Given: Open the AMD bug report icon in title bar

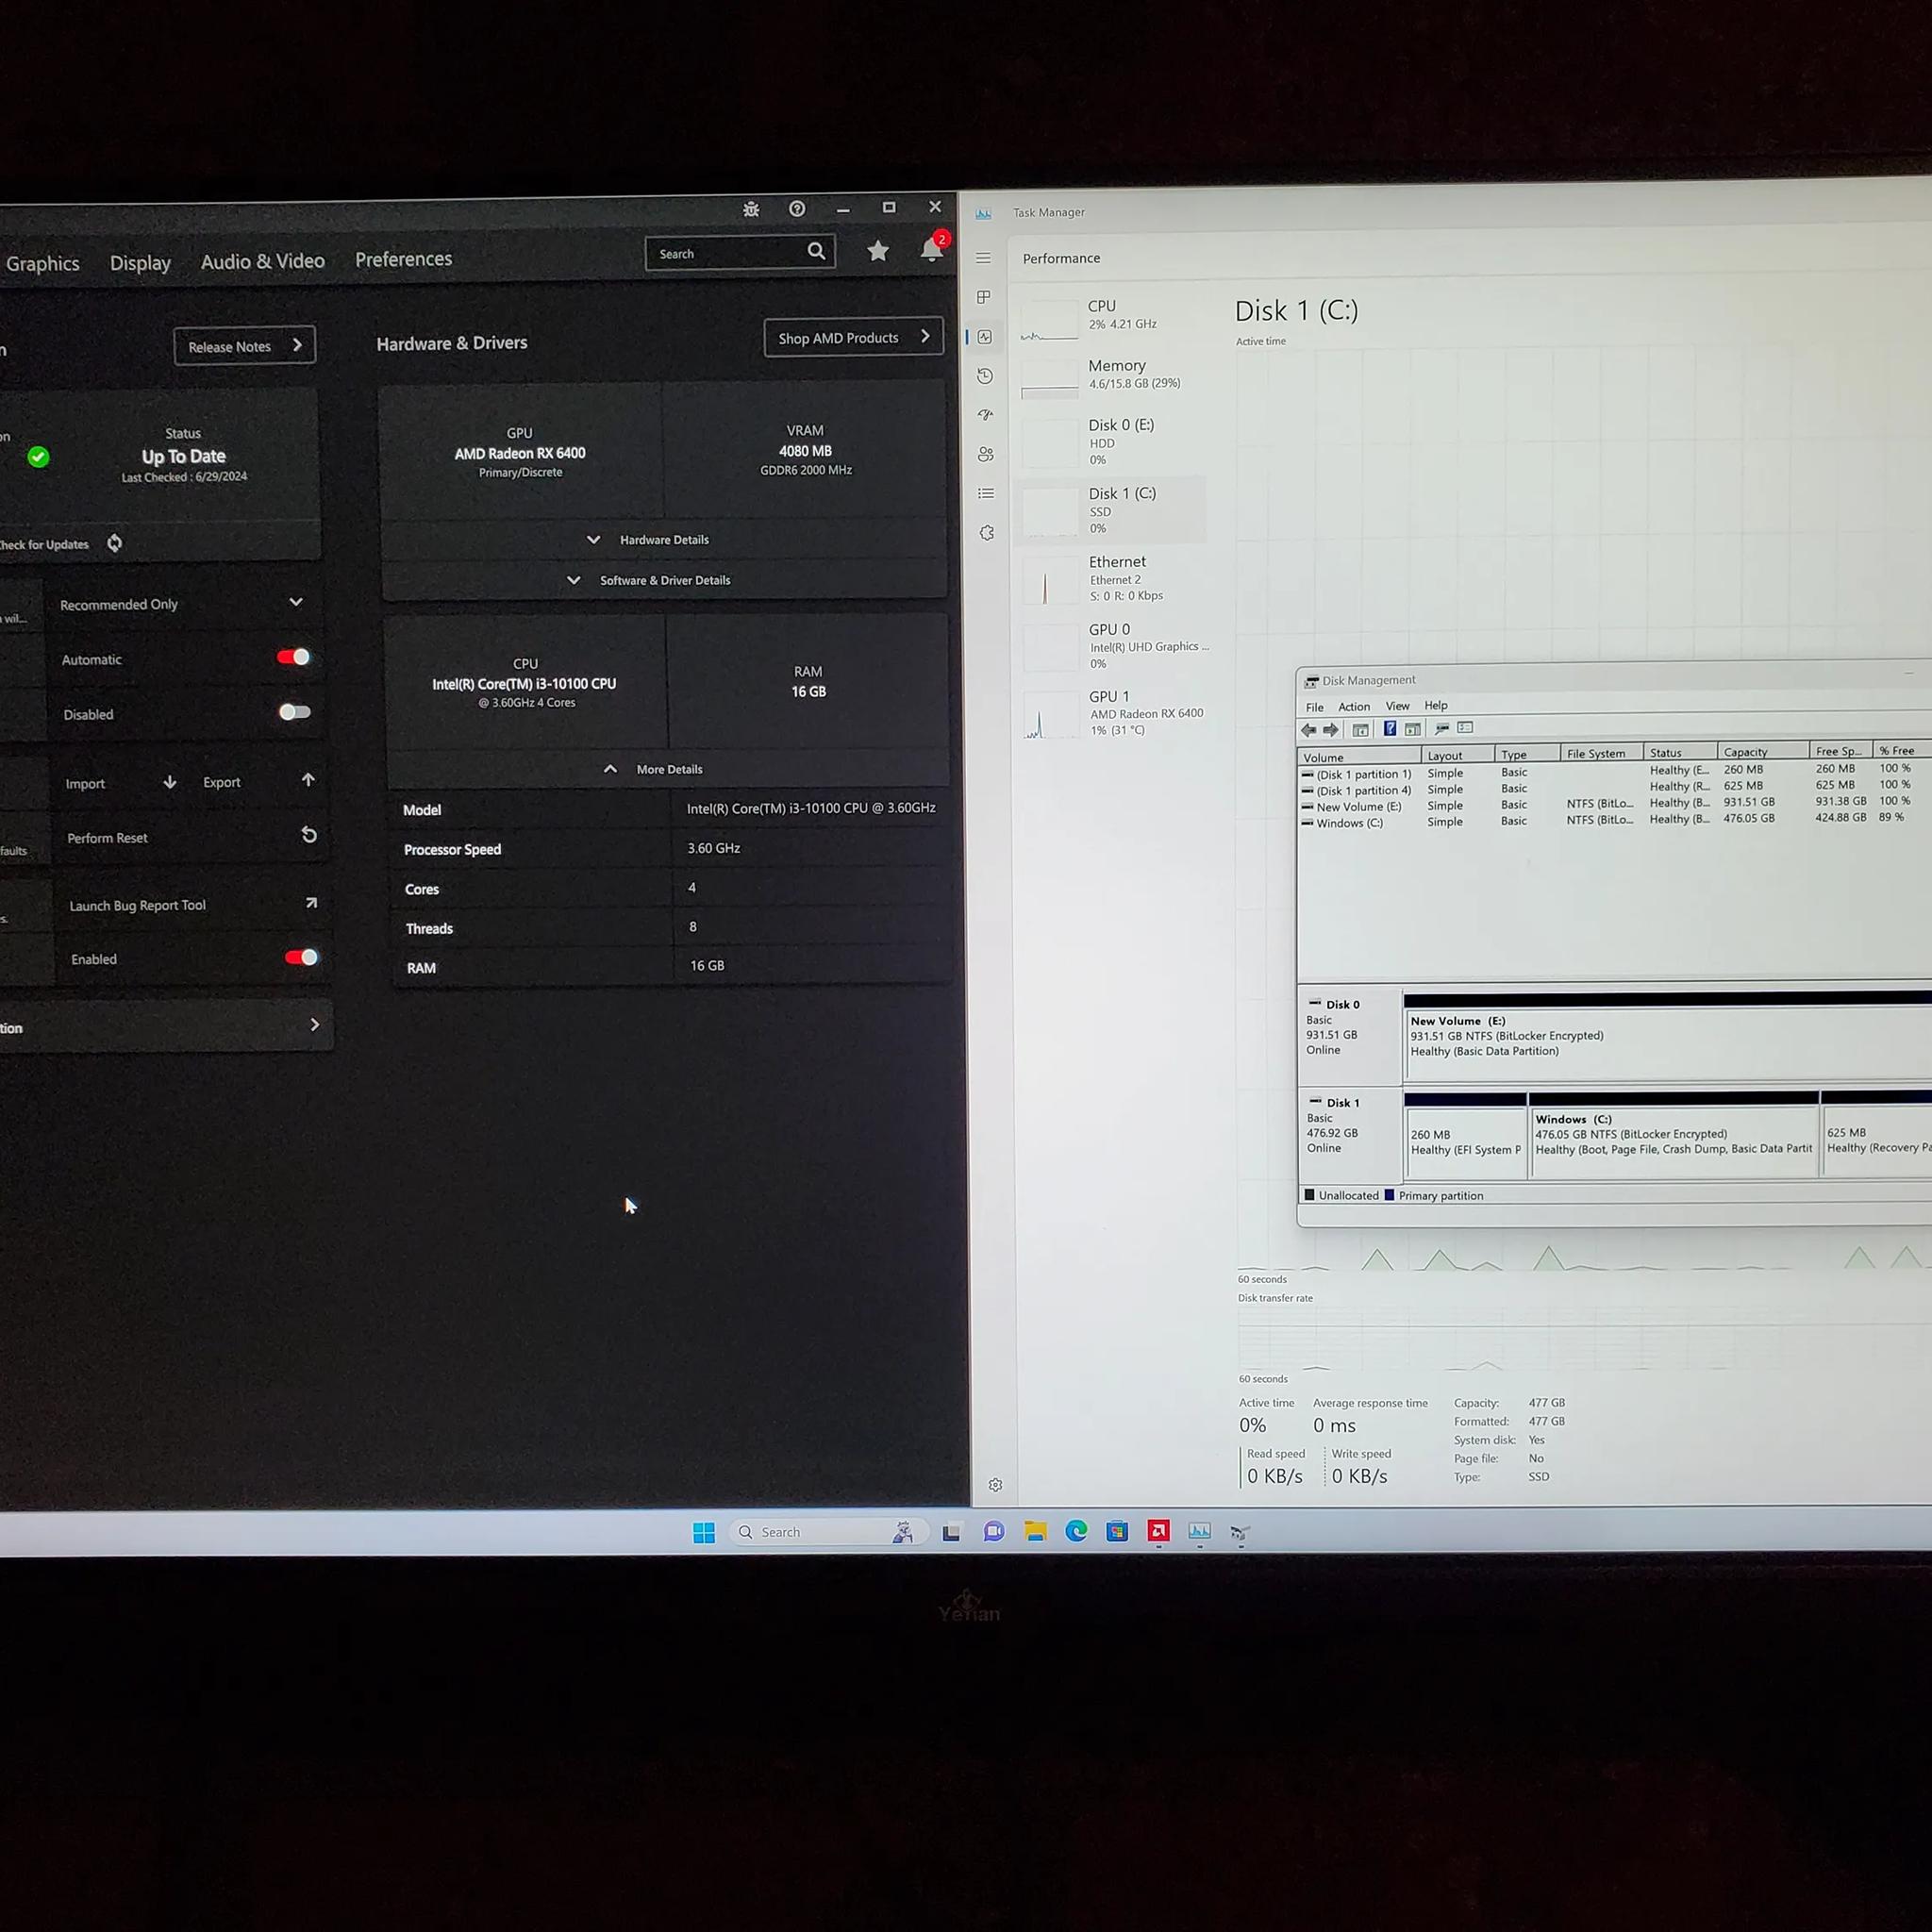Looking at the screenshot, I should (x=751, y=209).
